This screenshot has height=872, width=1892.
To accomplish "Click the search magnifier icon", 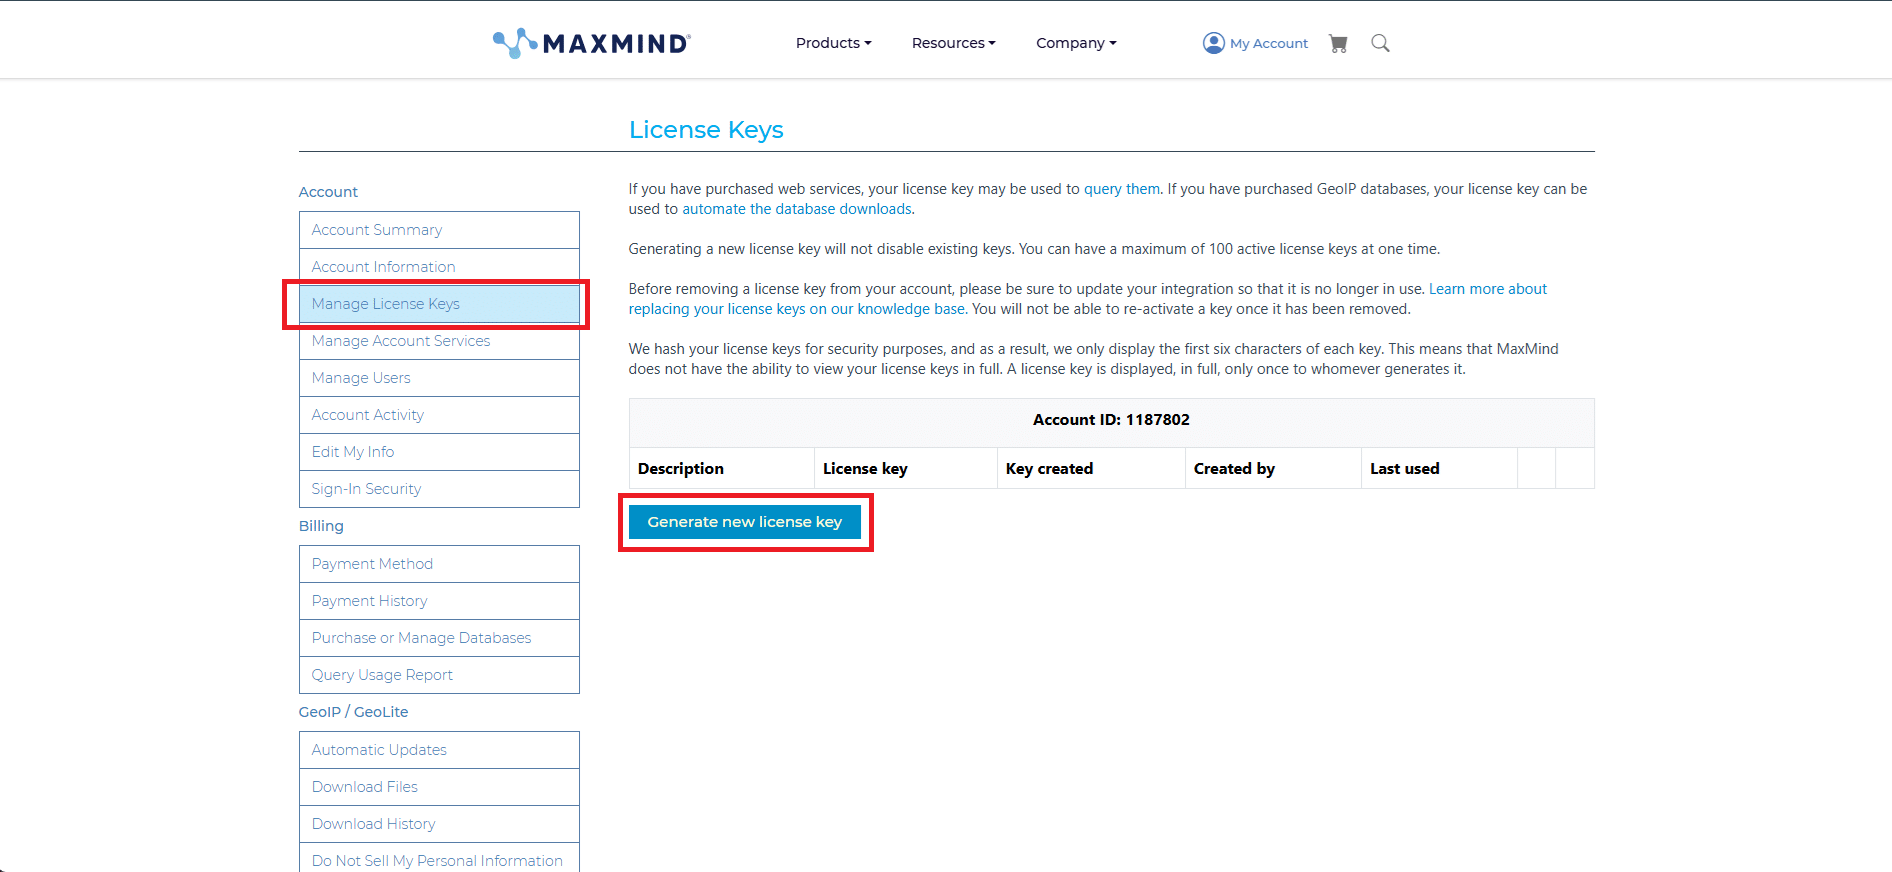I will click(1380, 43).
